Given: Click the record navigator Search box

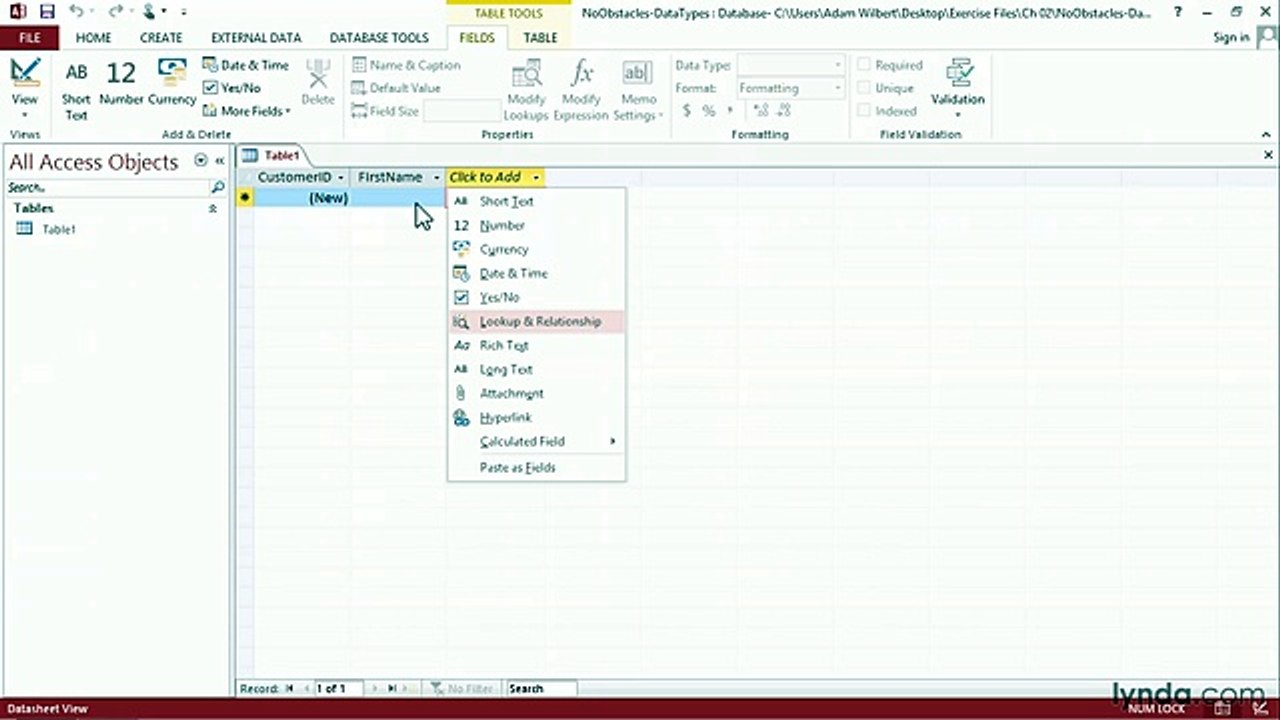Looking at the screenshot, I should [541, 688].
